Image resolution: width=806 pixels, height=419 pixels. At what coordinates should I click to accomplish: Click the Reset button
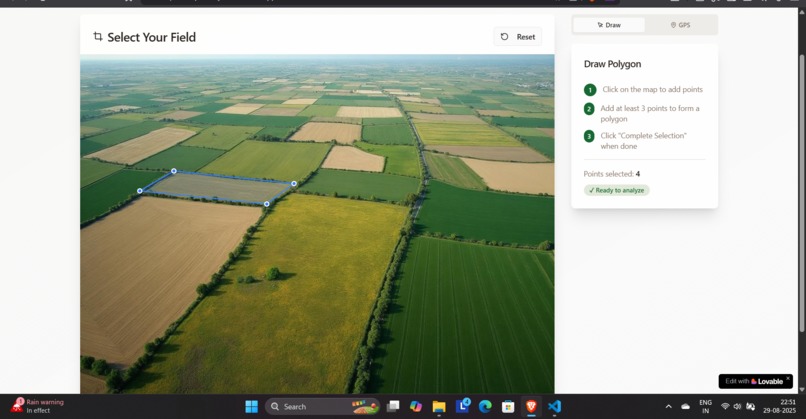point(518,37)
